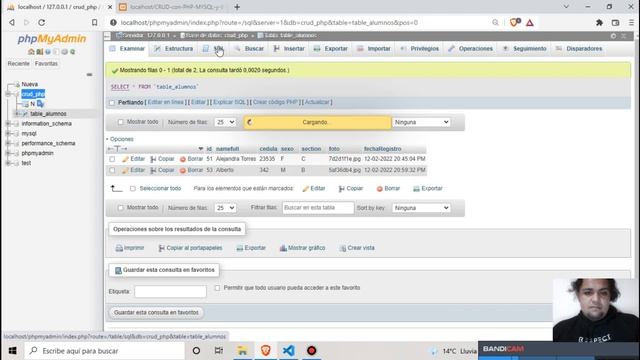640x360 pixels.
Task: Click Exportar icon for marked elements
Action: coord(416,189)
